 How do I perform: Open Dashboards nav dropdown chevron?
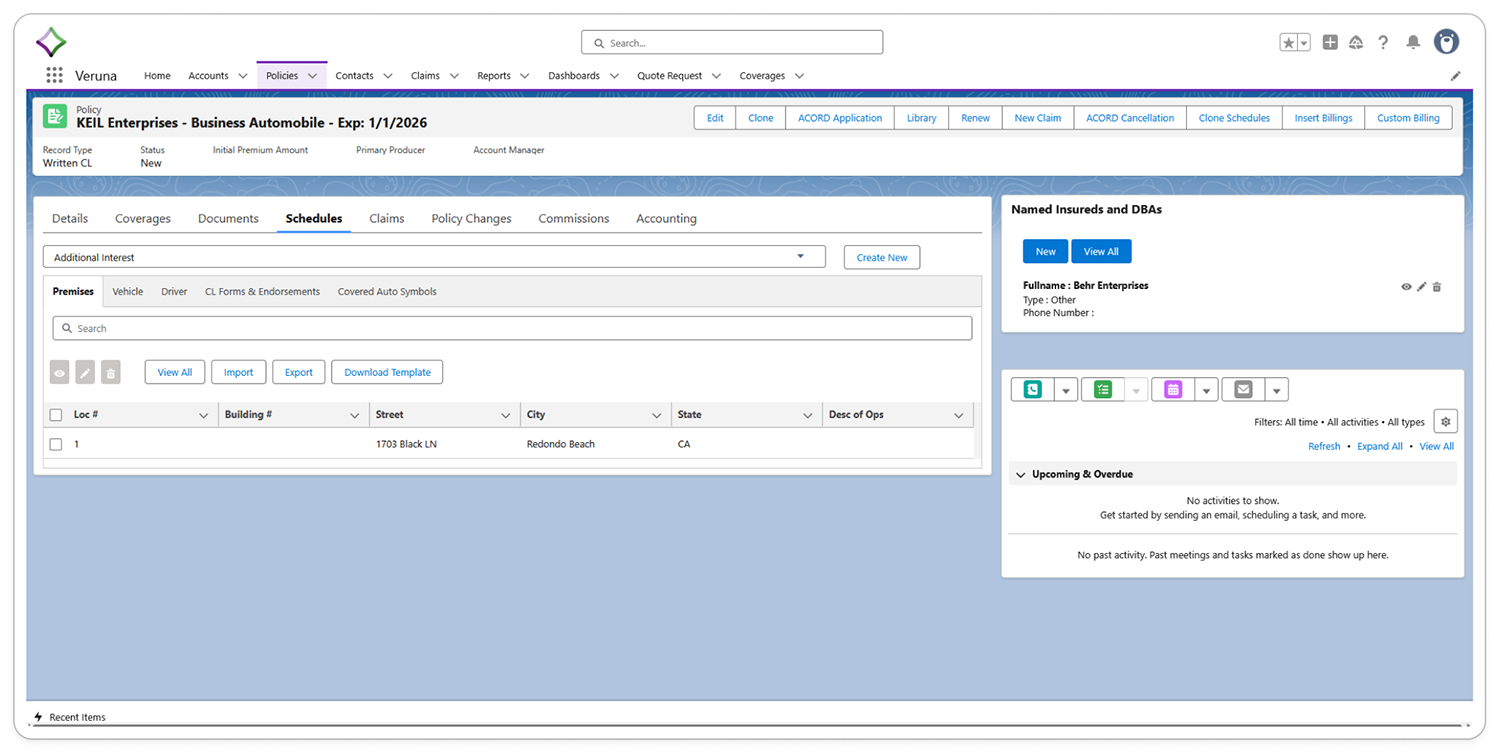point(614,76)
